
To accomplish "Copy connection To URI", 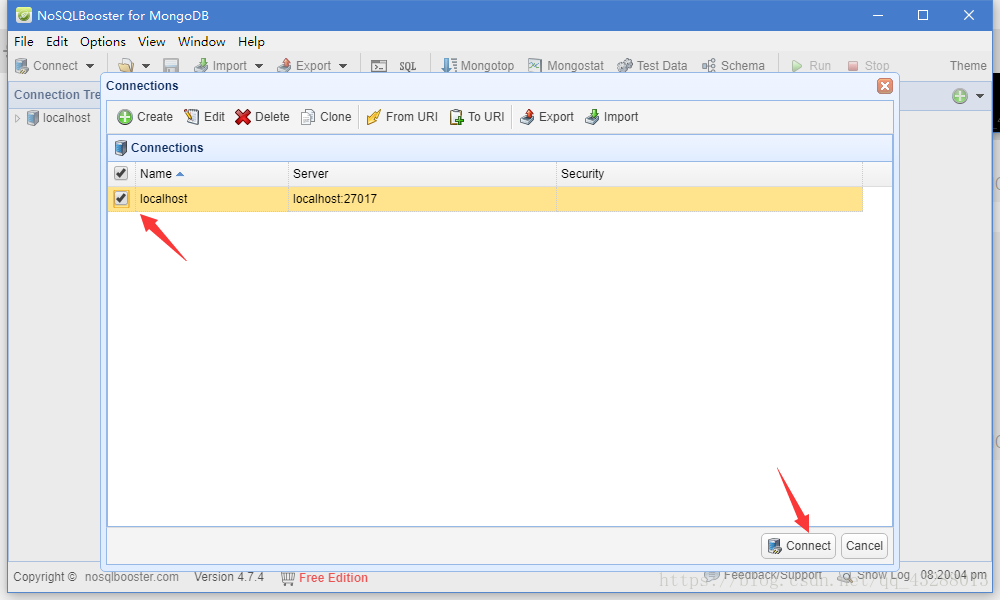I will 477,117.
